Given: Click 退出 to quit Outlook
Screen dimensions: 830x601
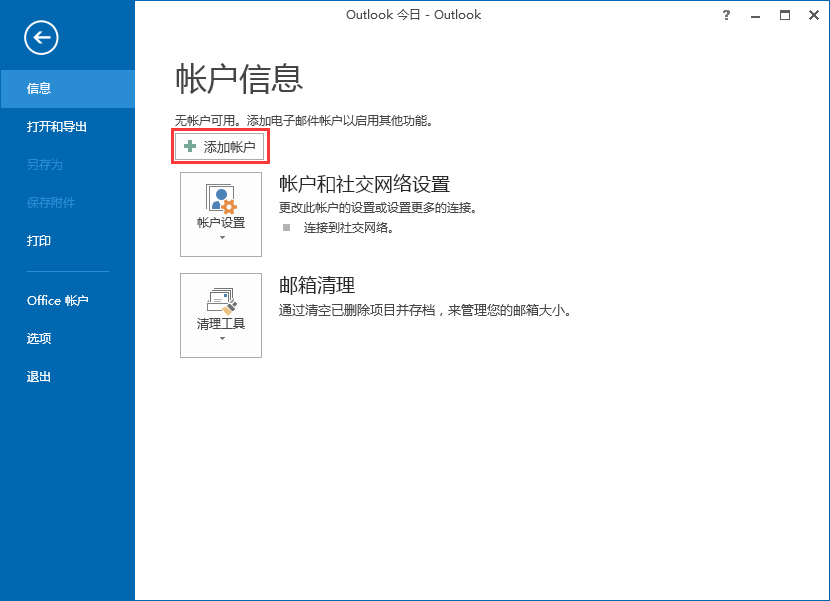Looking at the screenshot, I should click(39, 377).
